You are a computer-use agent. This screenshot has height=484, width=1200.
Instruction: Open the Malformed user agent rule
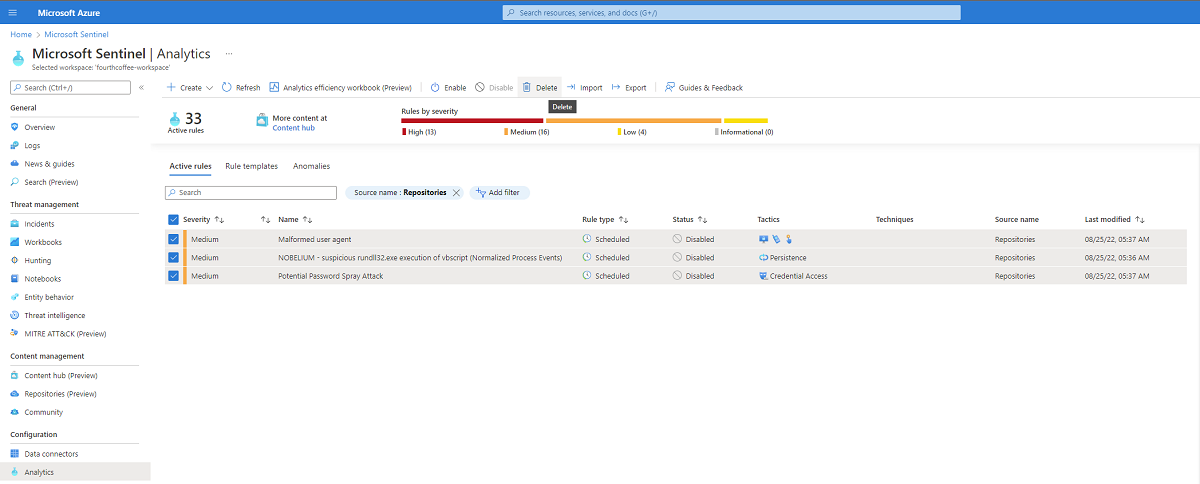(317, 239)
